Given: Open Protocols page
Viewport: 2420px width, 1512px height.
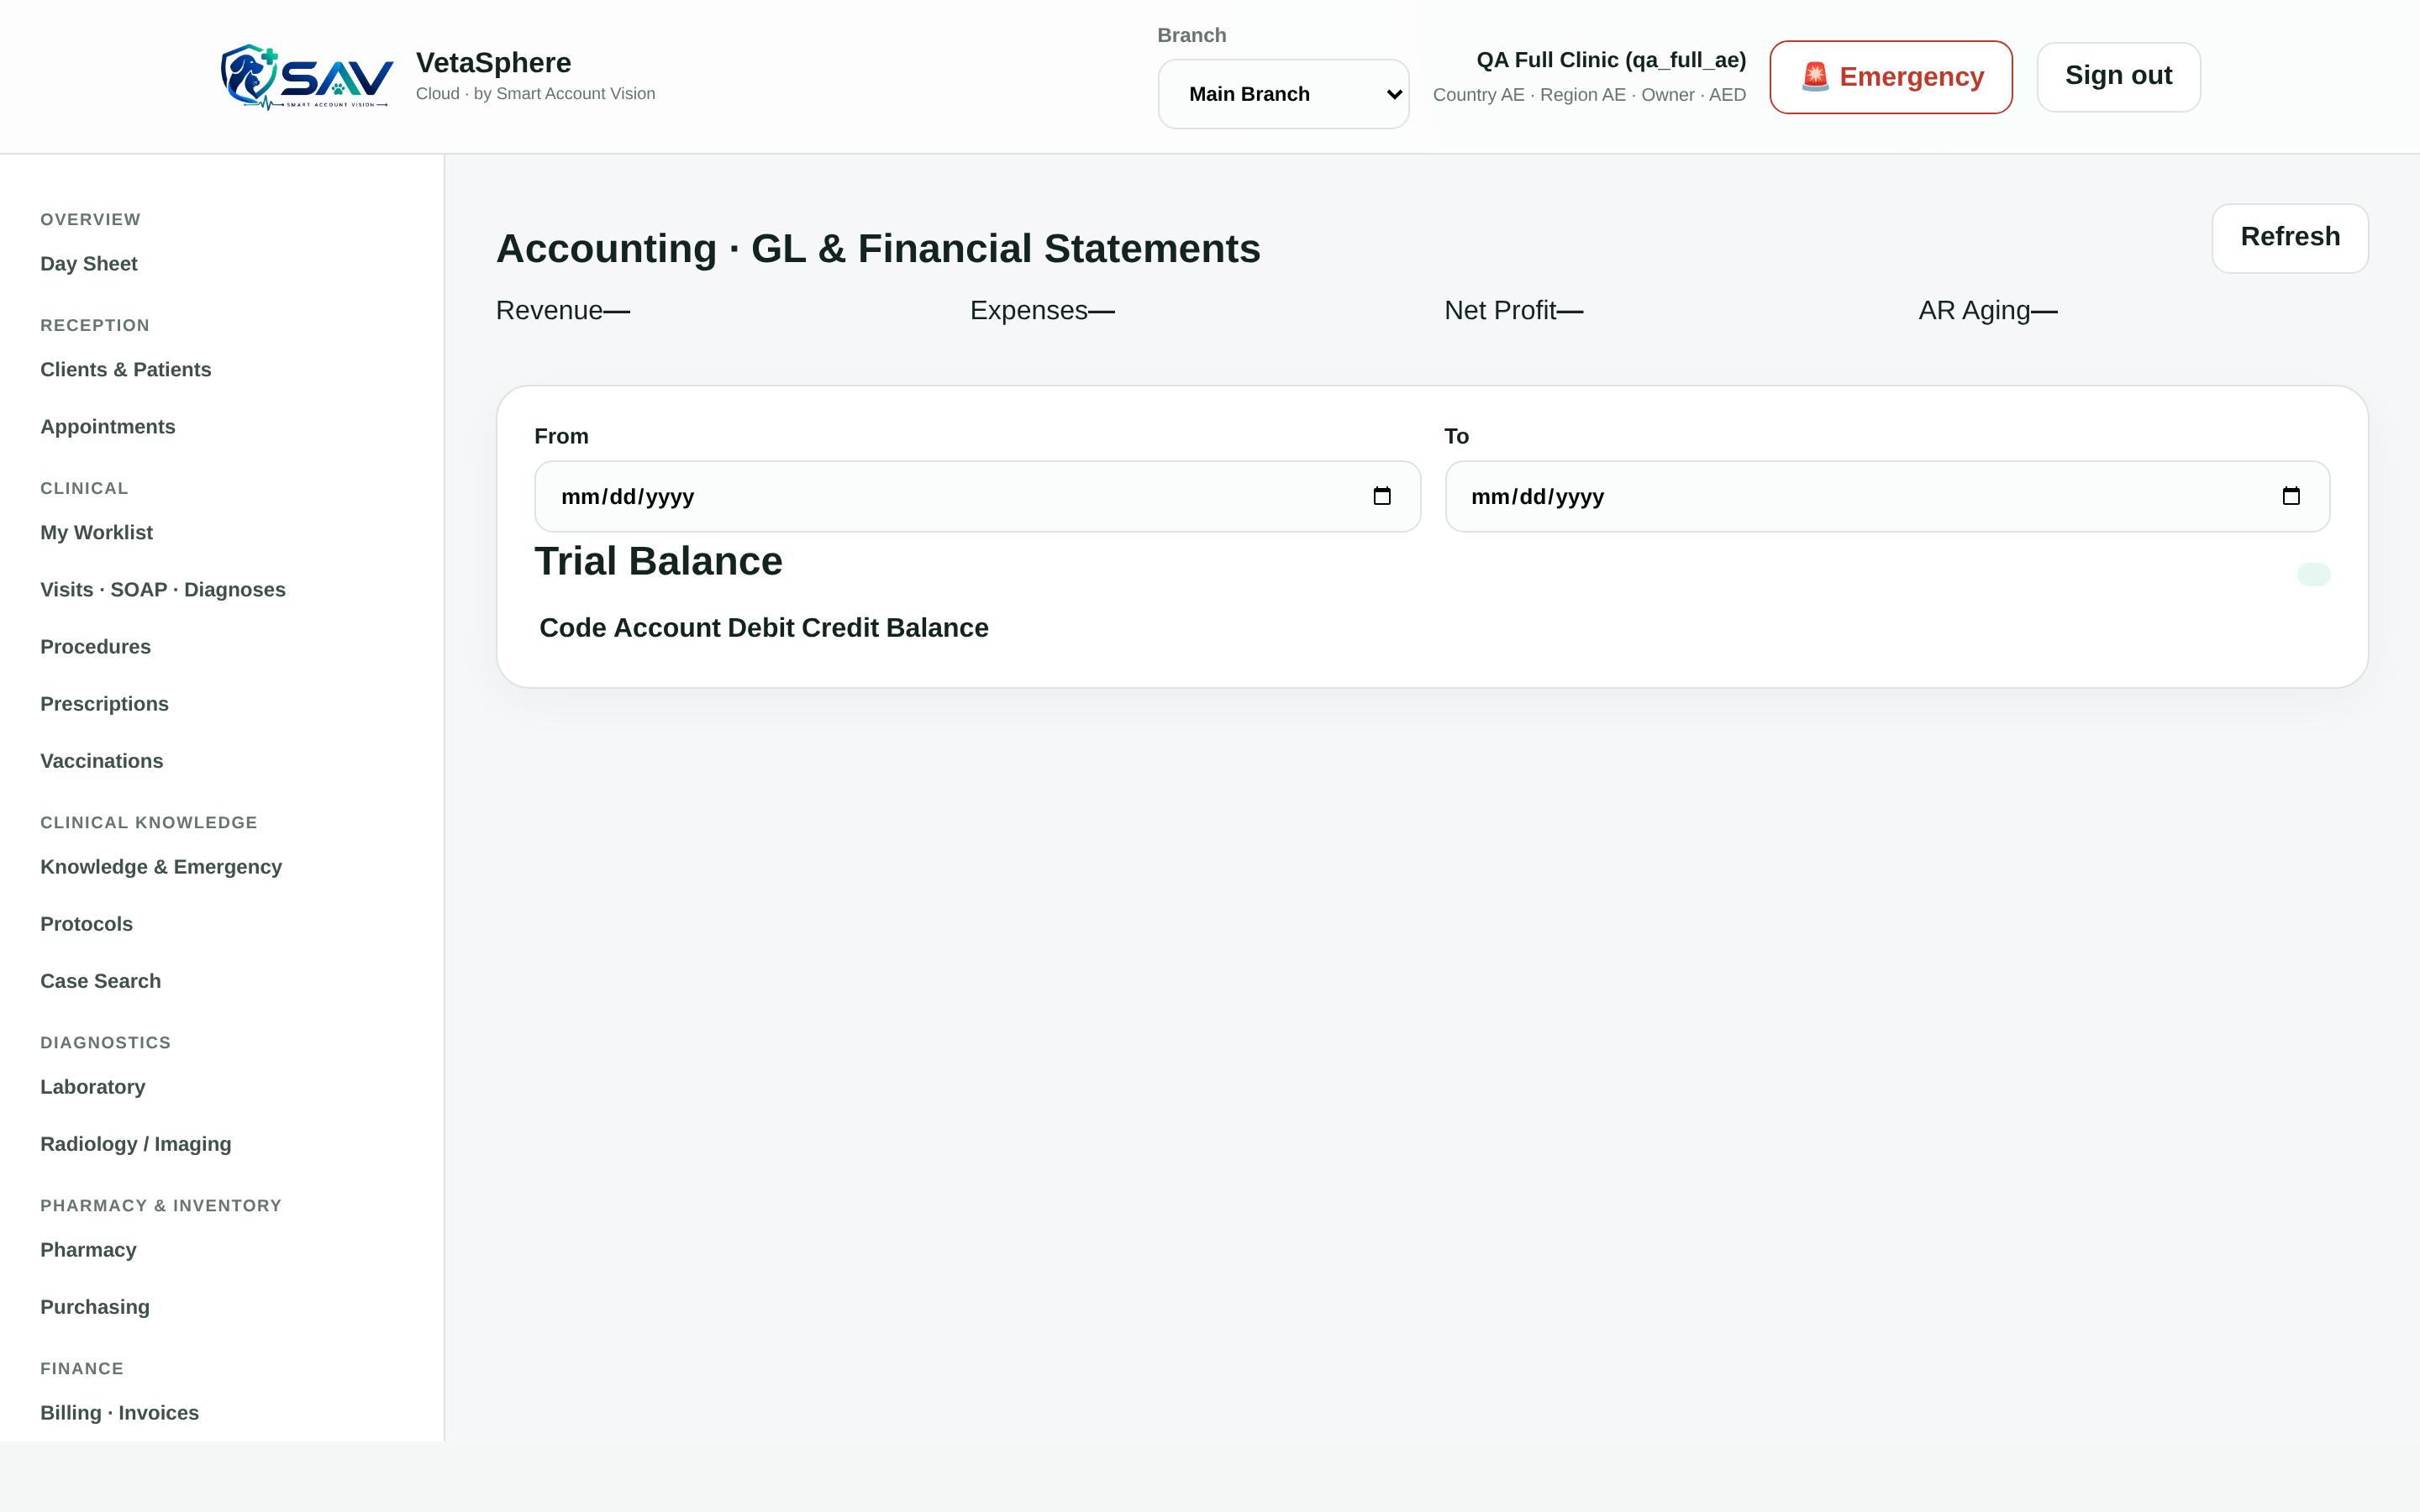Looking at the screenshot, I should pos(86,924).
